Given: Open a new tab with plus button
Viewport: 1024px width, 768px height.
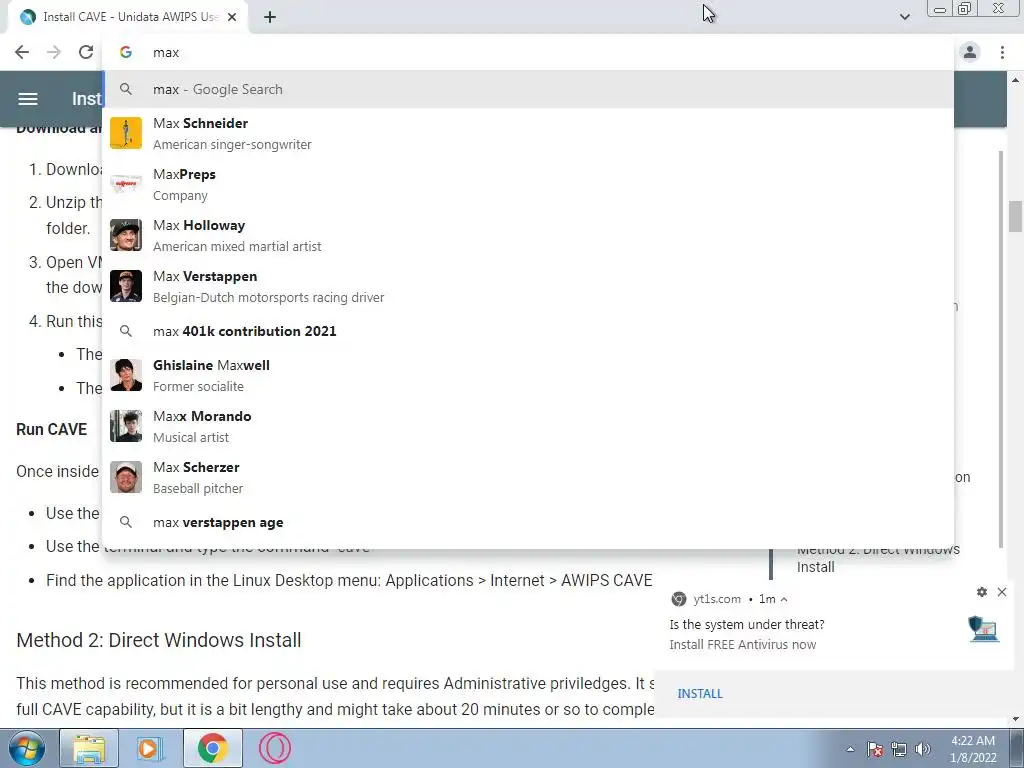Looking at the screenshot, I should click(x=270, y=18).
